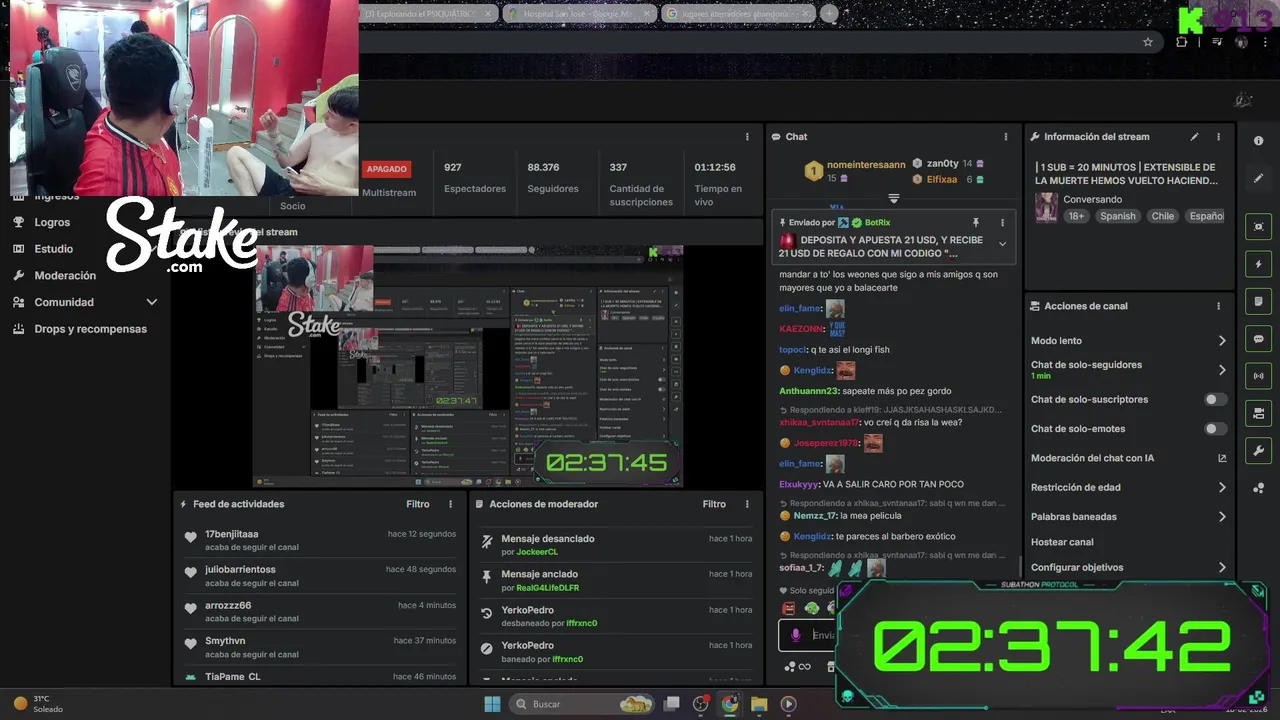The width and height of the screenshot is (1280, 720).
Task: Open Drops y recompensas in sidebar
Action: 90,329
